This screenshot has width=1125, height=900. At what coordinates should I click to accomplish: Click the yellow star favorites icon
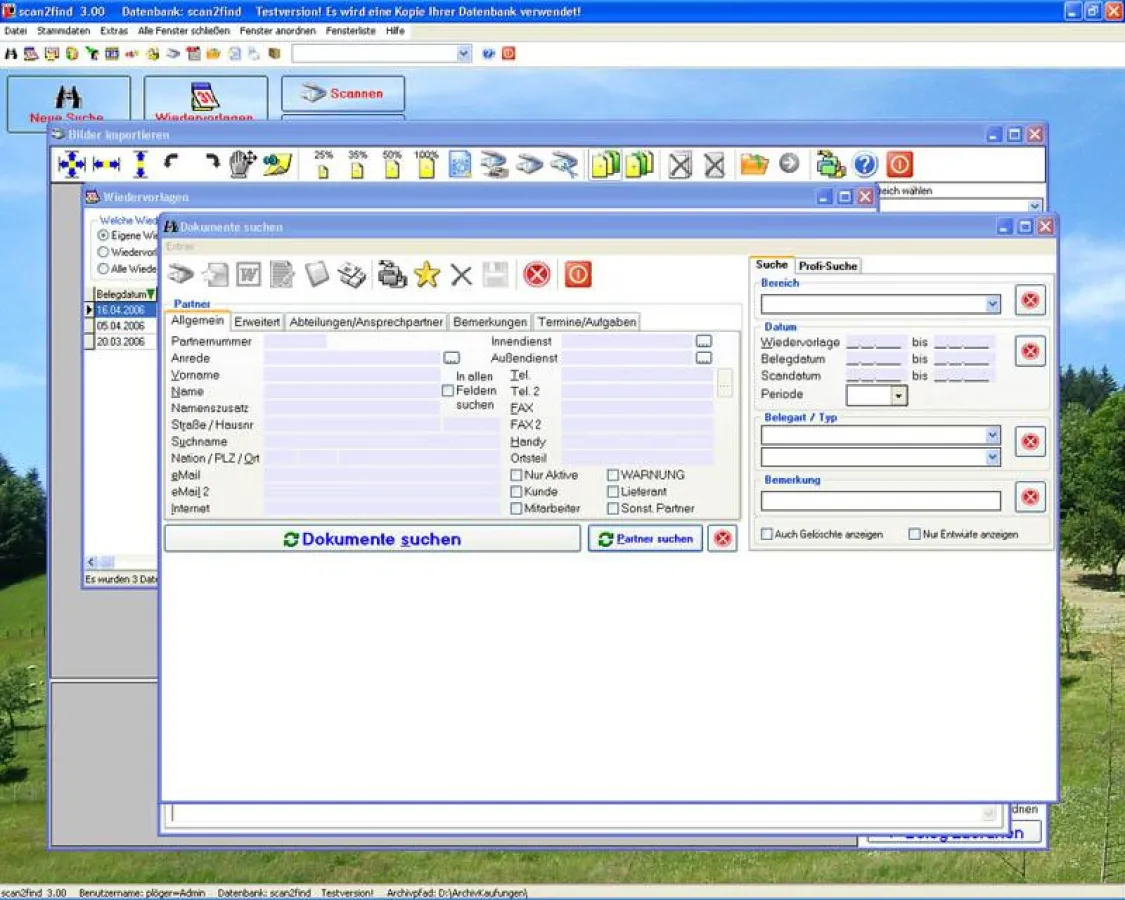[427, 274]
